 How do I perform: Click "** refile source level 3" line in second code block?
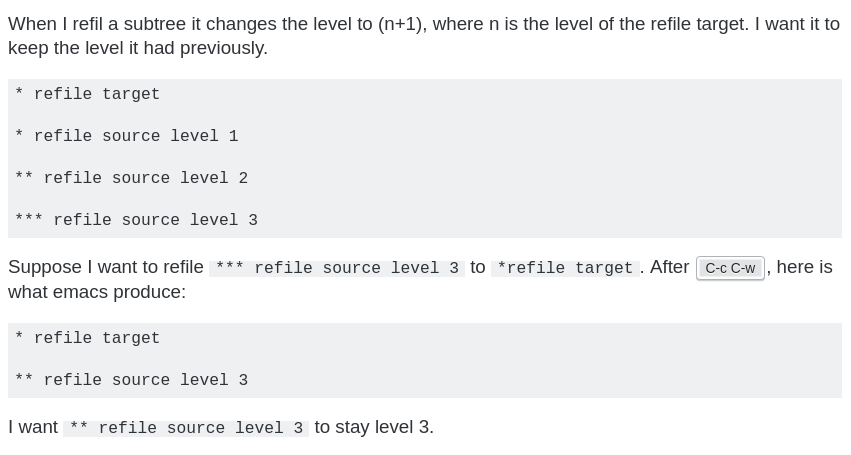pyautogui.click(x=132, y=381)
